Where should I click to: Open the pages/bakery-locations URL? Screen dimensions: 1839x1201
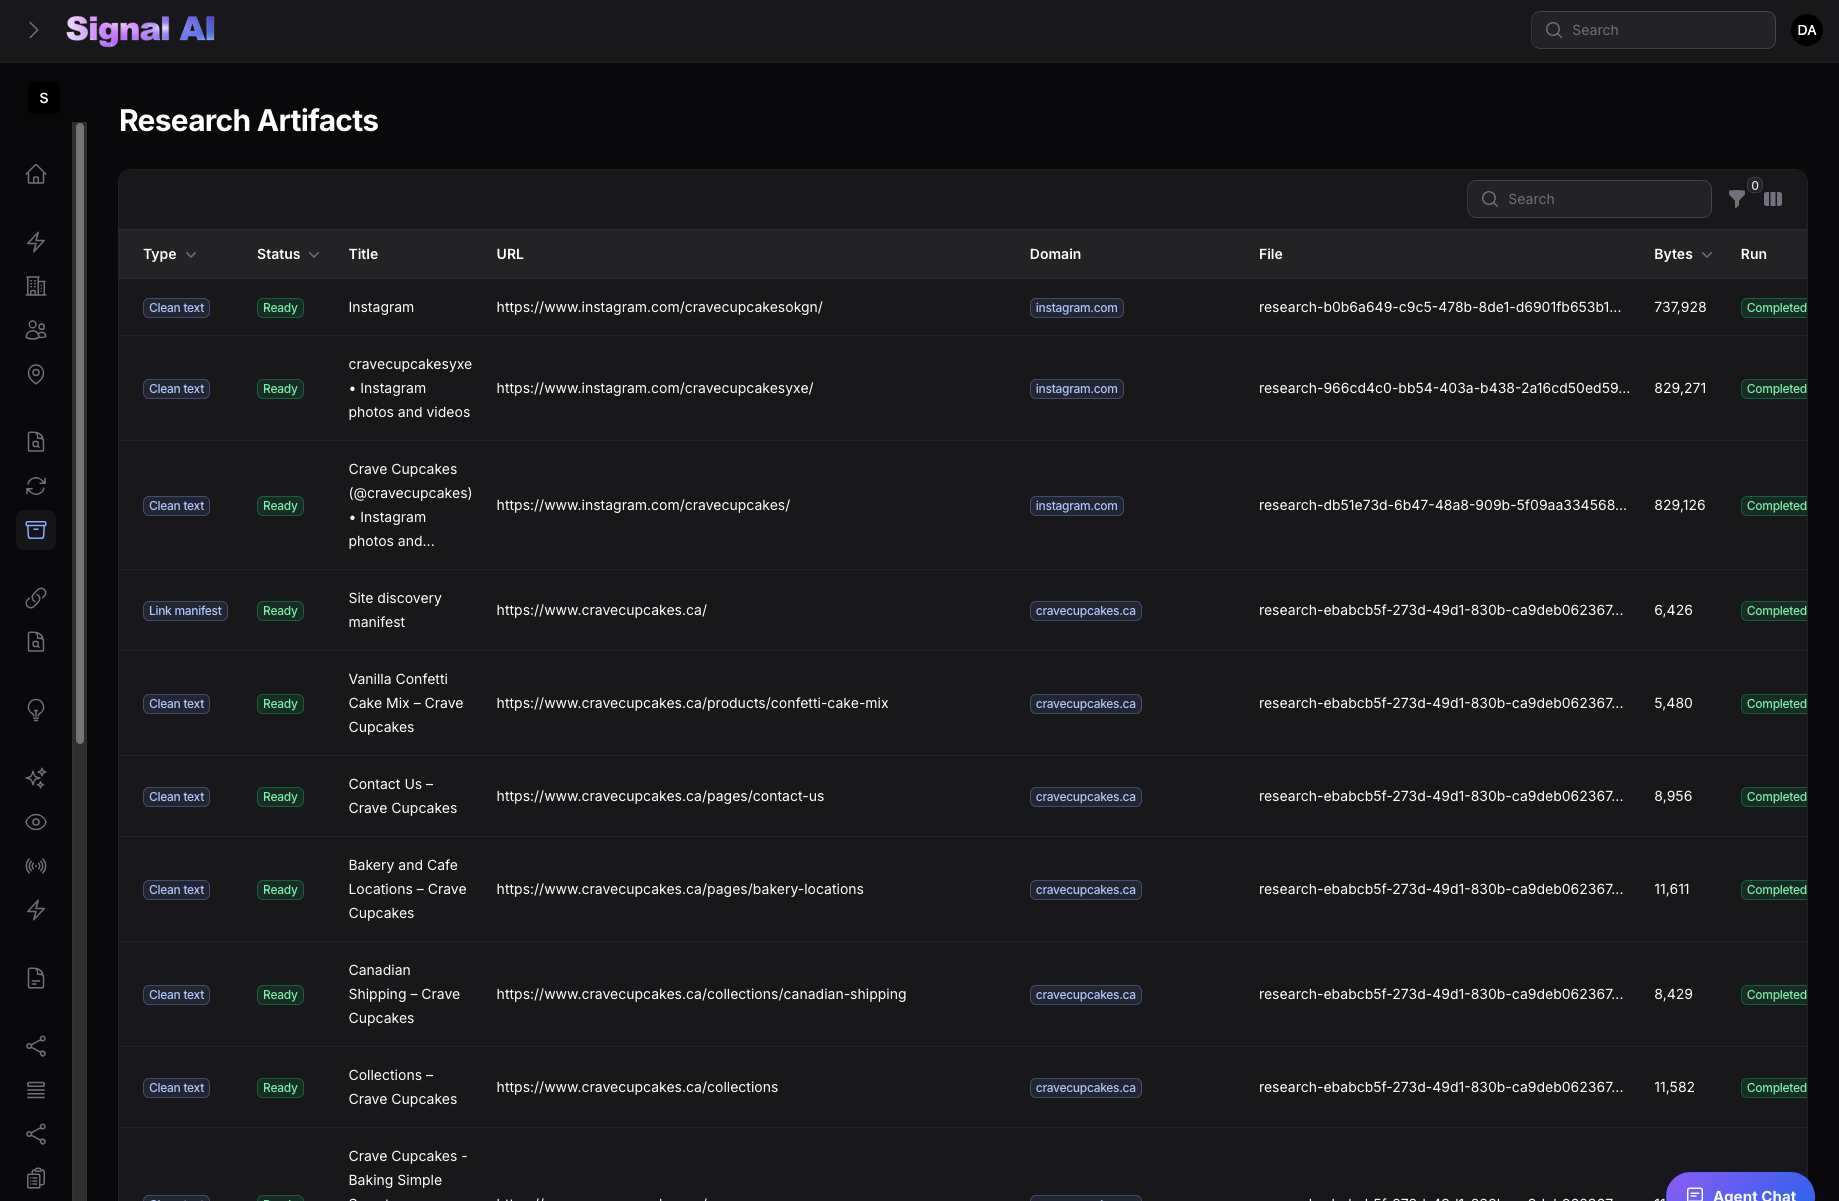680,889
